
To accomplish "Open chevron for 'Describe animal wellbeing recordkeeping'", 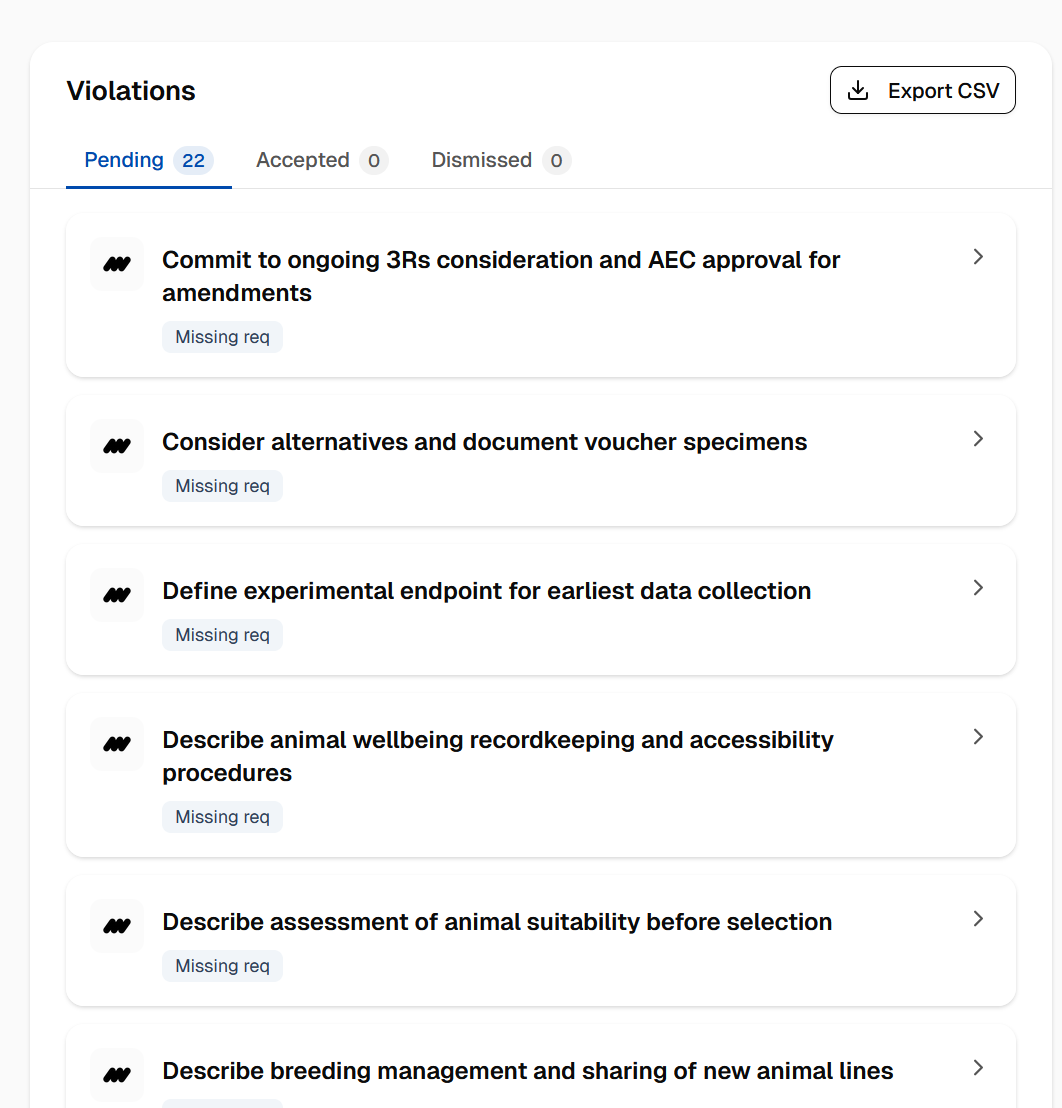I will coord(978,737).
